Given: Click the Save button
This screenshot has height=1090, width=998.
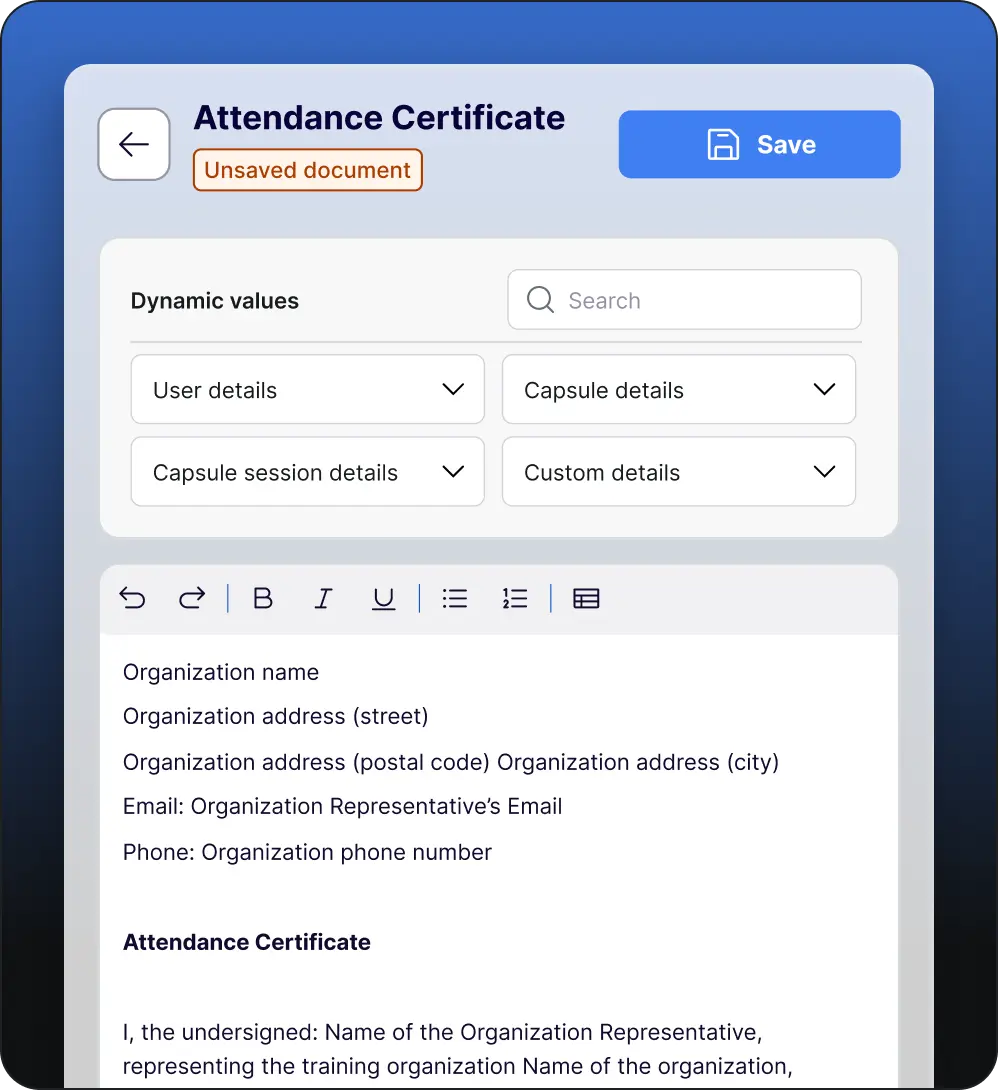Looking at the screenshot, I should [x=759, y=144].
